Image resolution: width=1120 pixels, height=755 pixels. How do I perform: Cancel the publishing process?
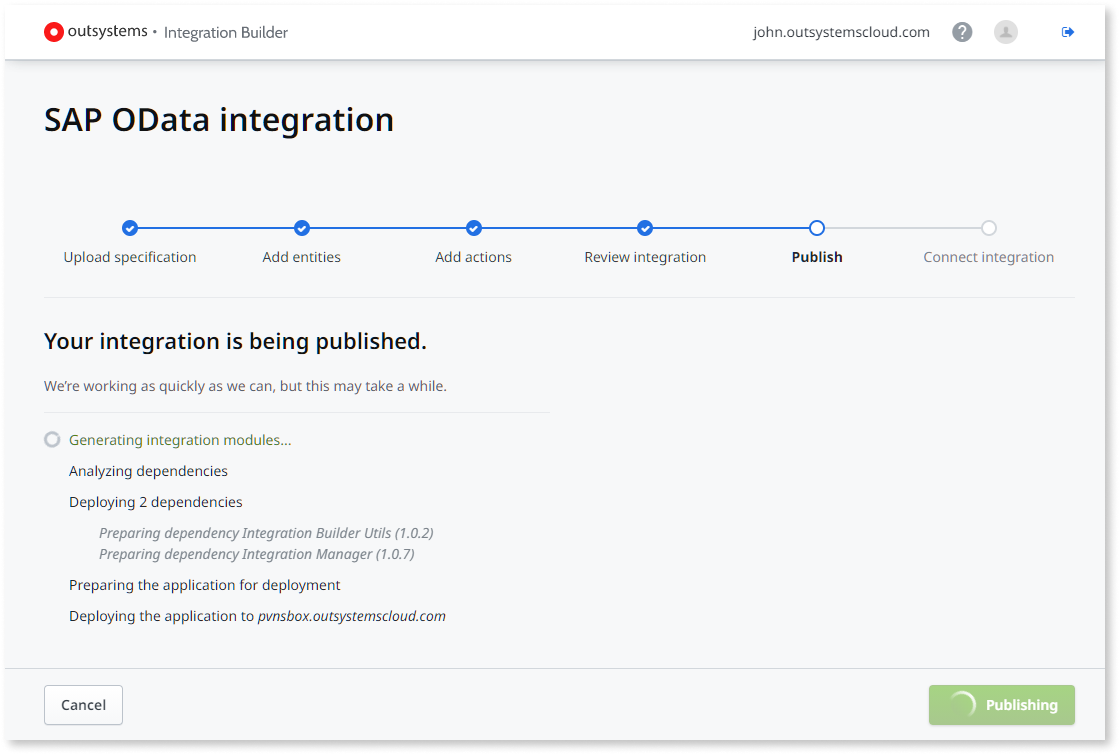pyautogui.click(x=83, y=704)
